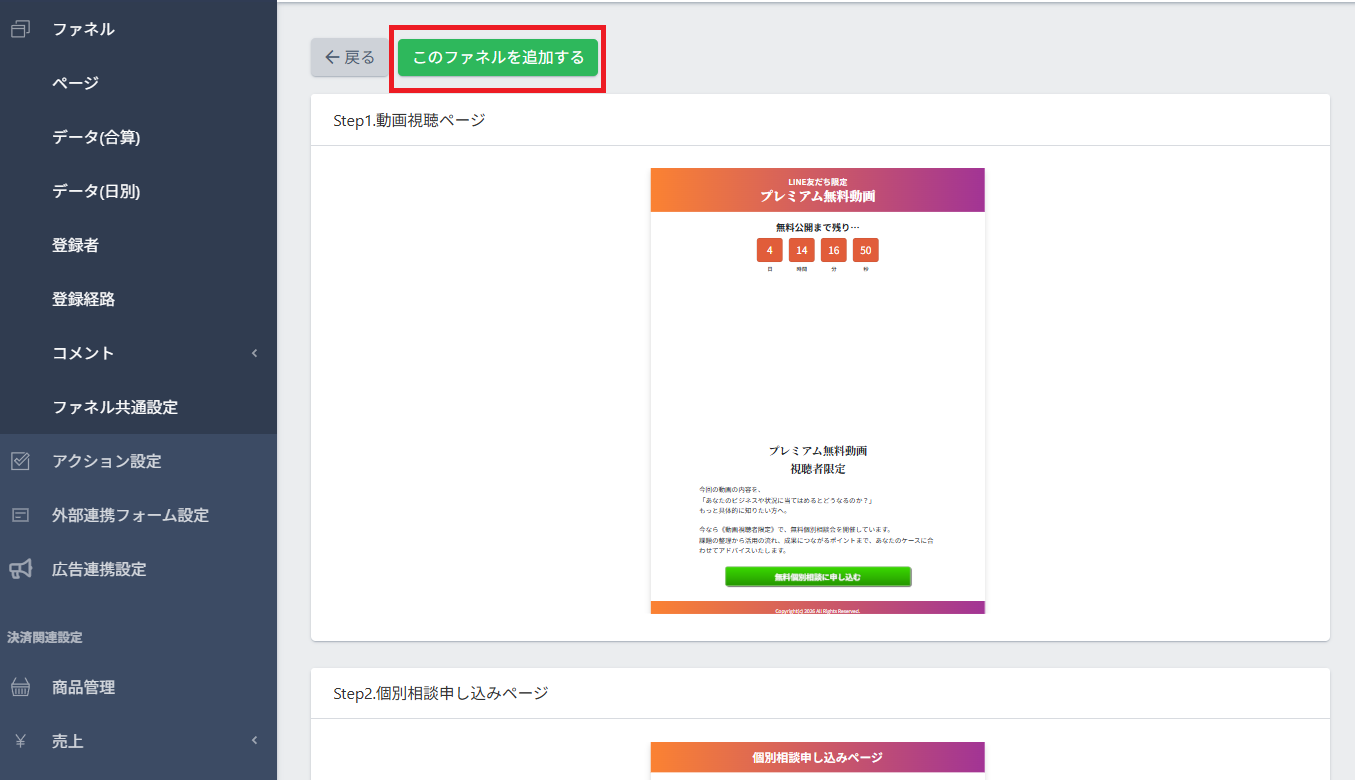Click the yen sales icon
This screenshot has width=1355, height=780.
(20, 741)
